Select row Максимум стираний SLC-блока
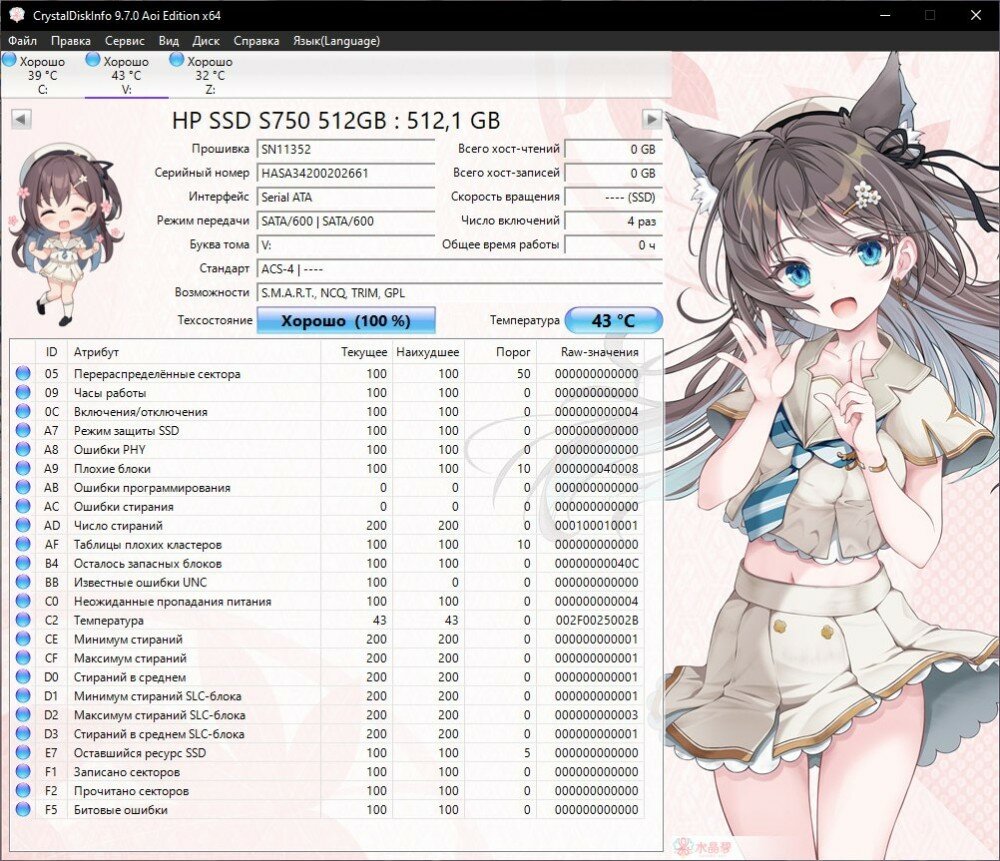The image size is (1000, 861). (327, 715)
